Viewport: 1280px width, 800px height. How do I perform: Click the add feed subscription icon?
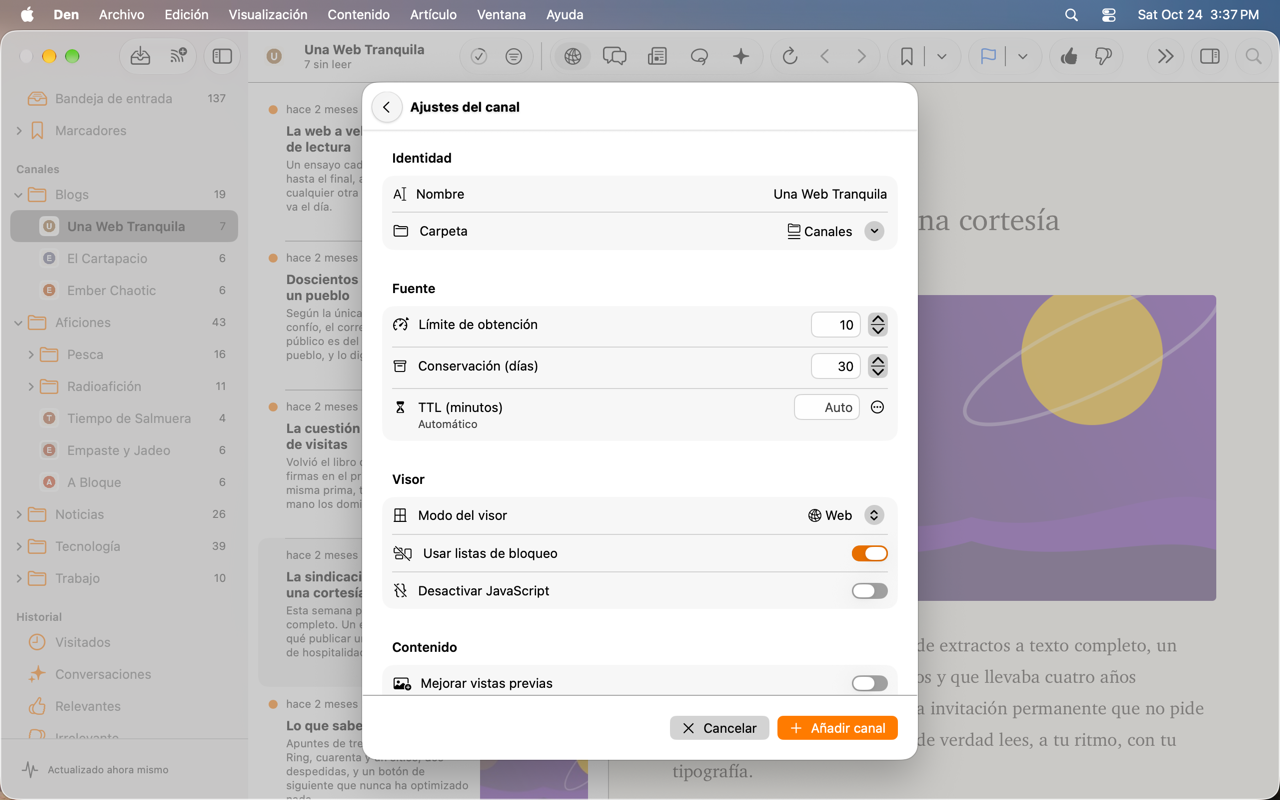178,57
